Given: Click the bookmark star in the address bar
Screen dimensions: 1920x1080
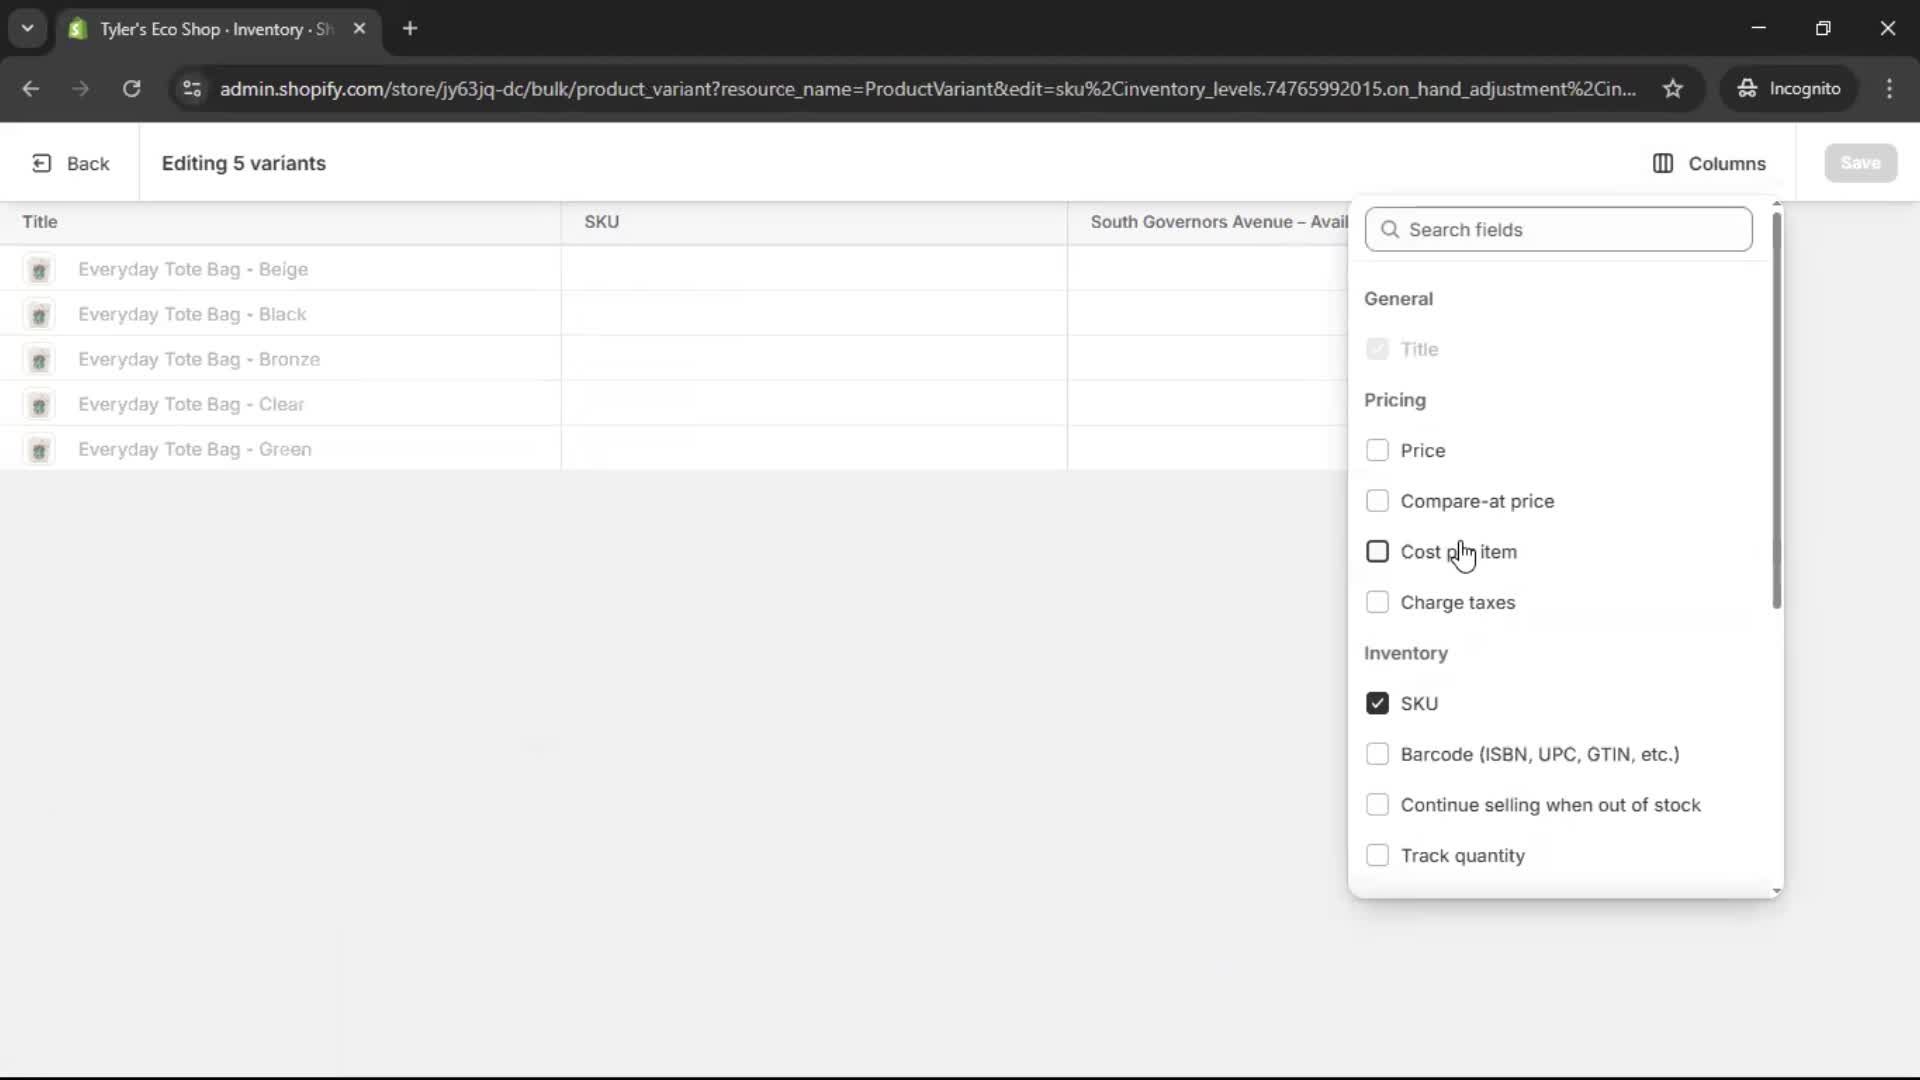Looking at the screenshot, I should point(1673,89).
